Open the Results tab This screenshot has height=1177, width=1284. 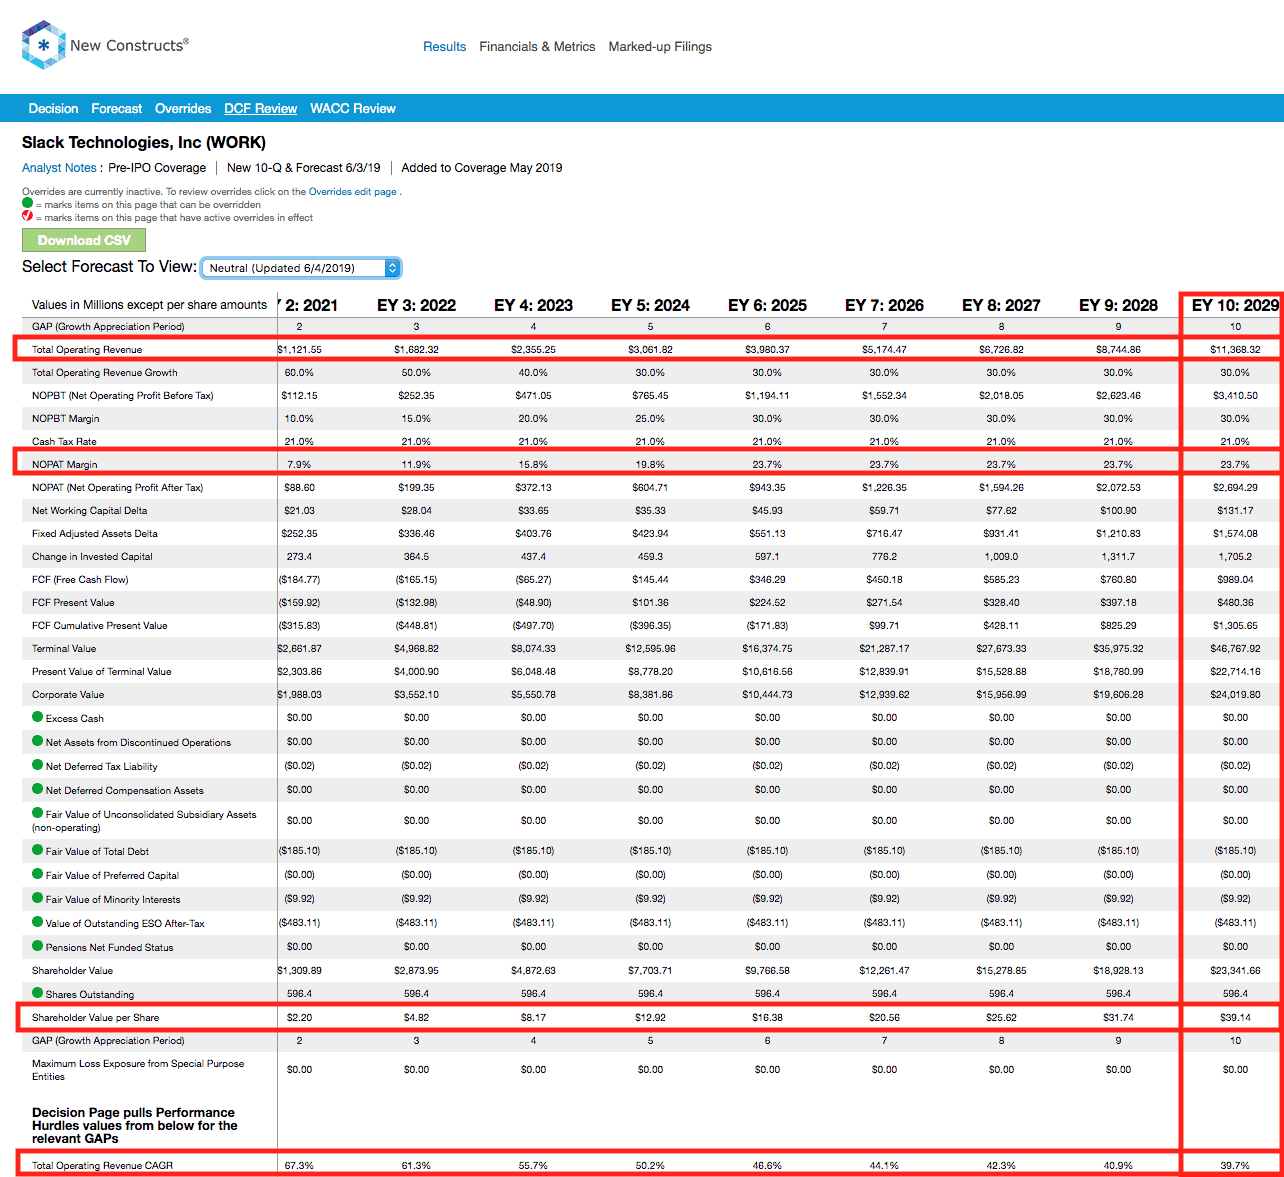coord(444,47)
